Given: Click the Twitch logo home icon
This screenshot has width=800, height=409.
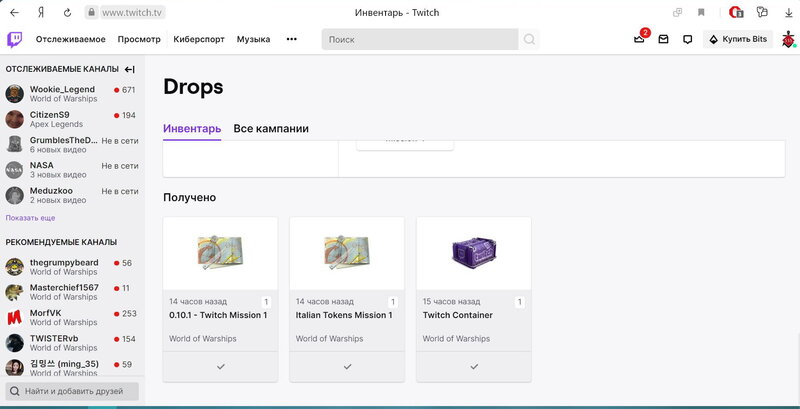Looking at the screenshot, I should 15,39.
